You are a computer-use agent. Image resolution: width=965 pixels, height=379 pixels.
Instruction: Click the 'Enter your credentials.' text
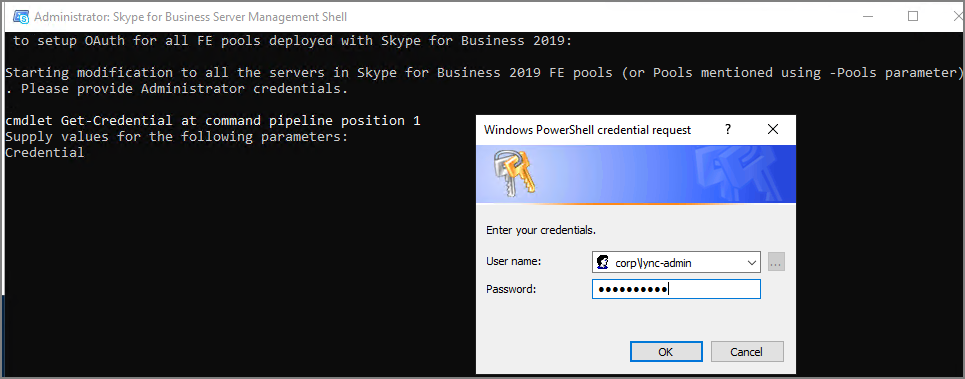coord(541,231)
